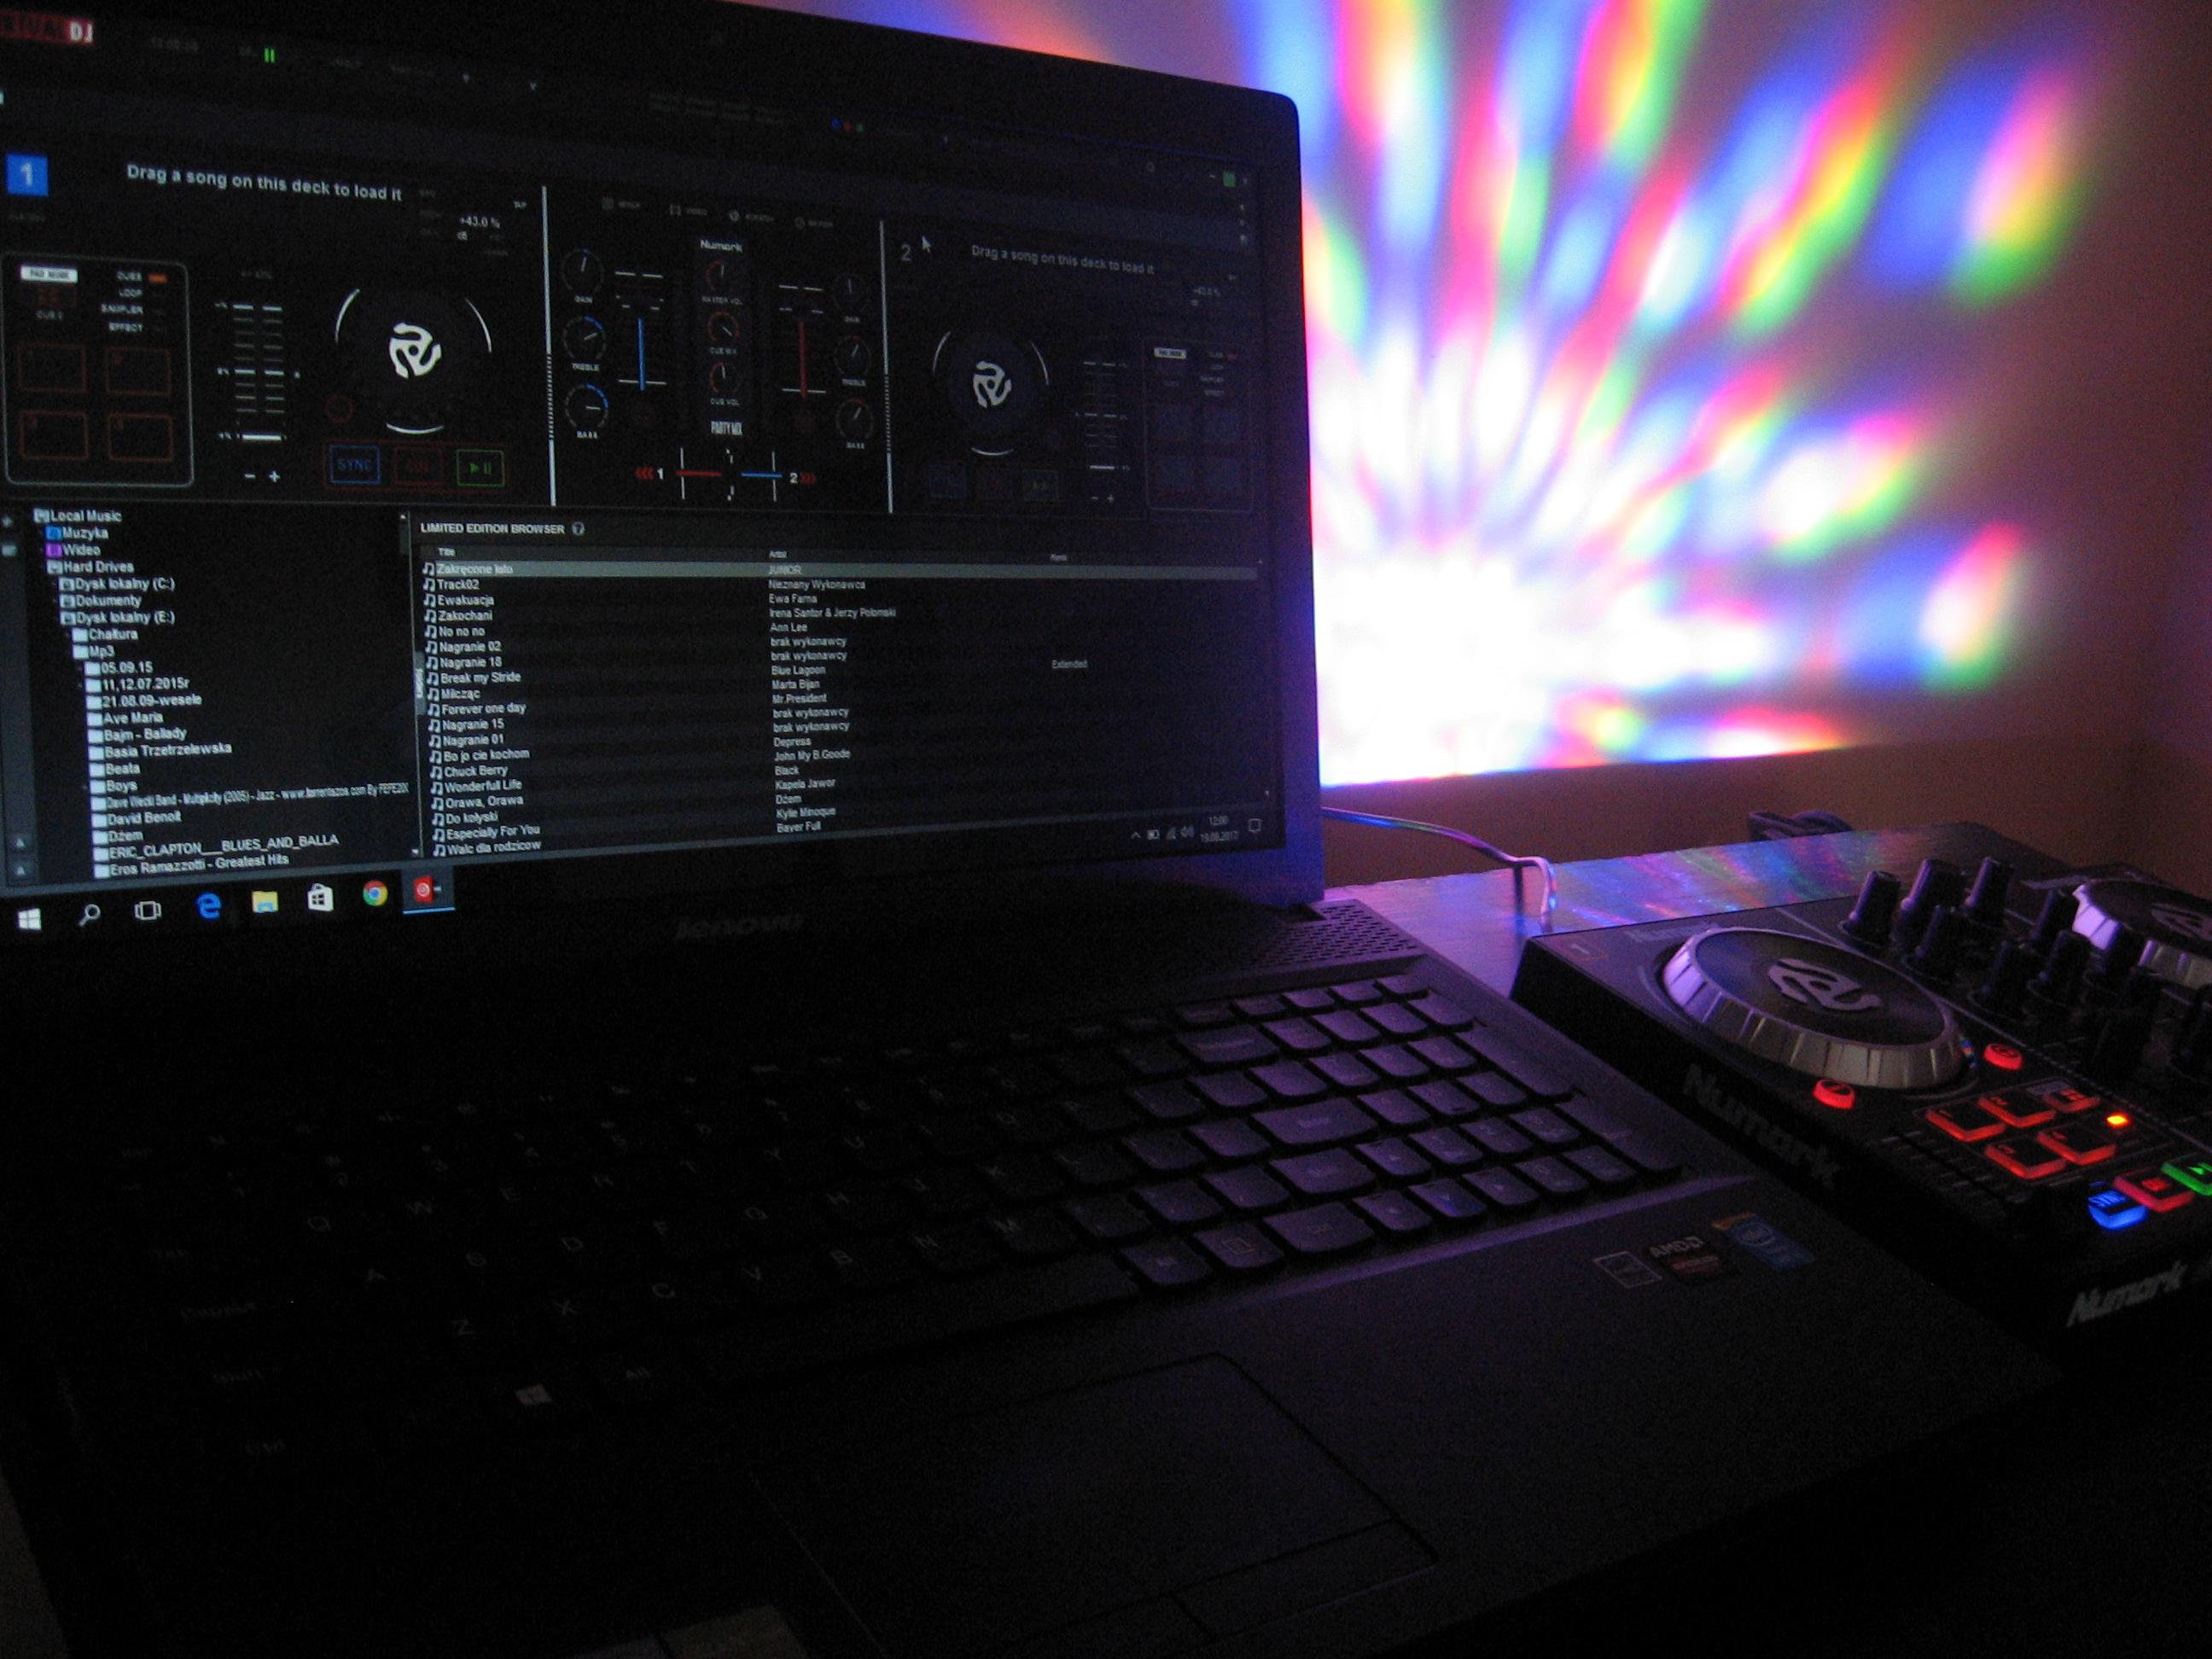Click the deck 1 GAIN knob
This screenshot has height=1659, width=2212.
pyautogui.click(x=582, y=270)
